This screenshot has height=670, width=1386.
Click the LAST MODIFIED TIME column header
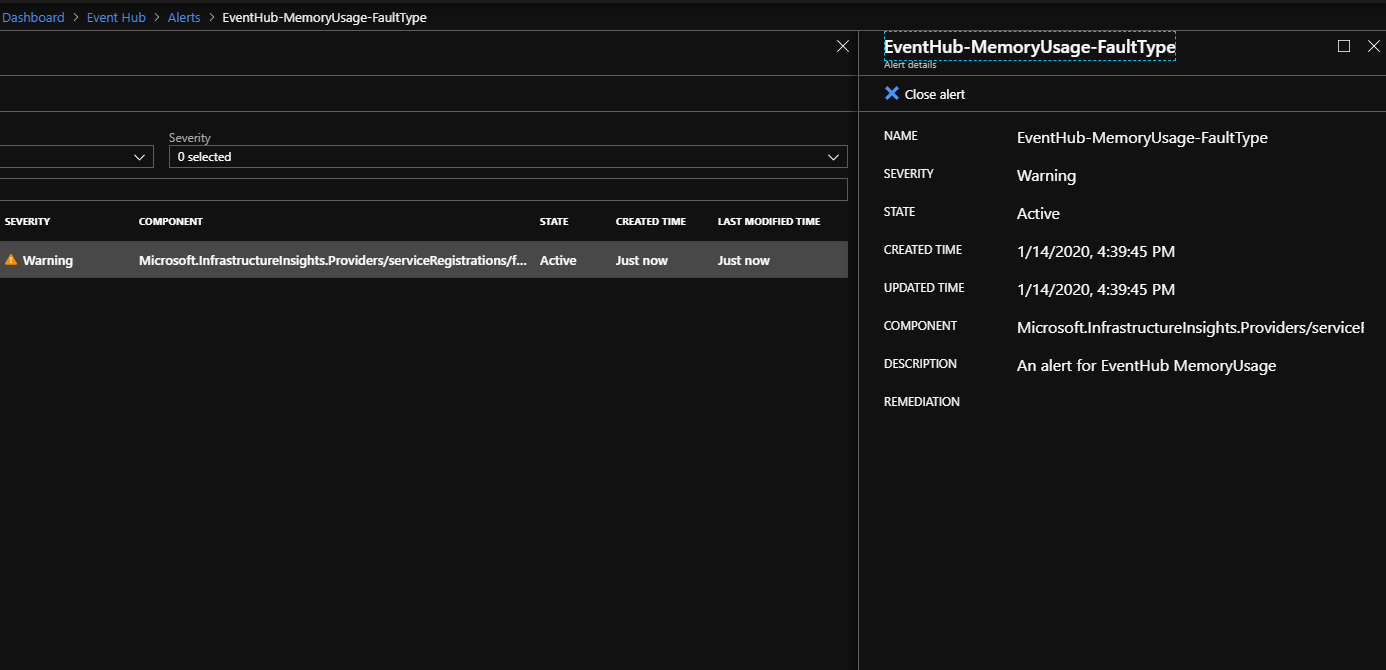coord(768,222)
